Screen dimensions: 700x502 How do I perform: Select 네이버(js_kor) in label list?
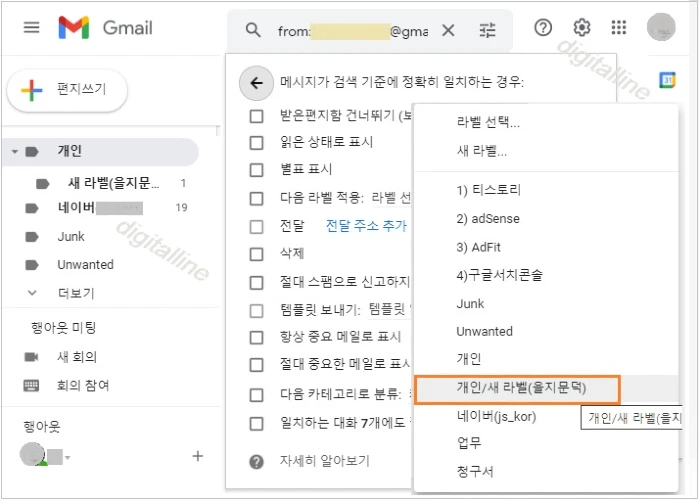(496, 417)
